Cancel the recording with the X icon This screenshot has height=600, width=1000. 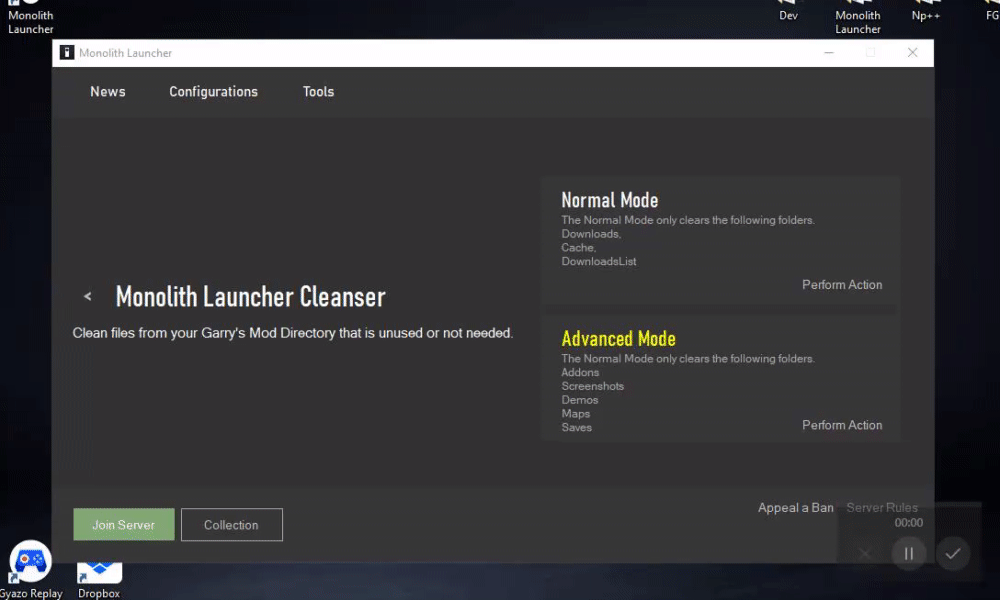(865, 553)
